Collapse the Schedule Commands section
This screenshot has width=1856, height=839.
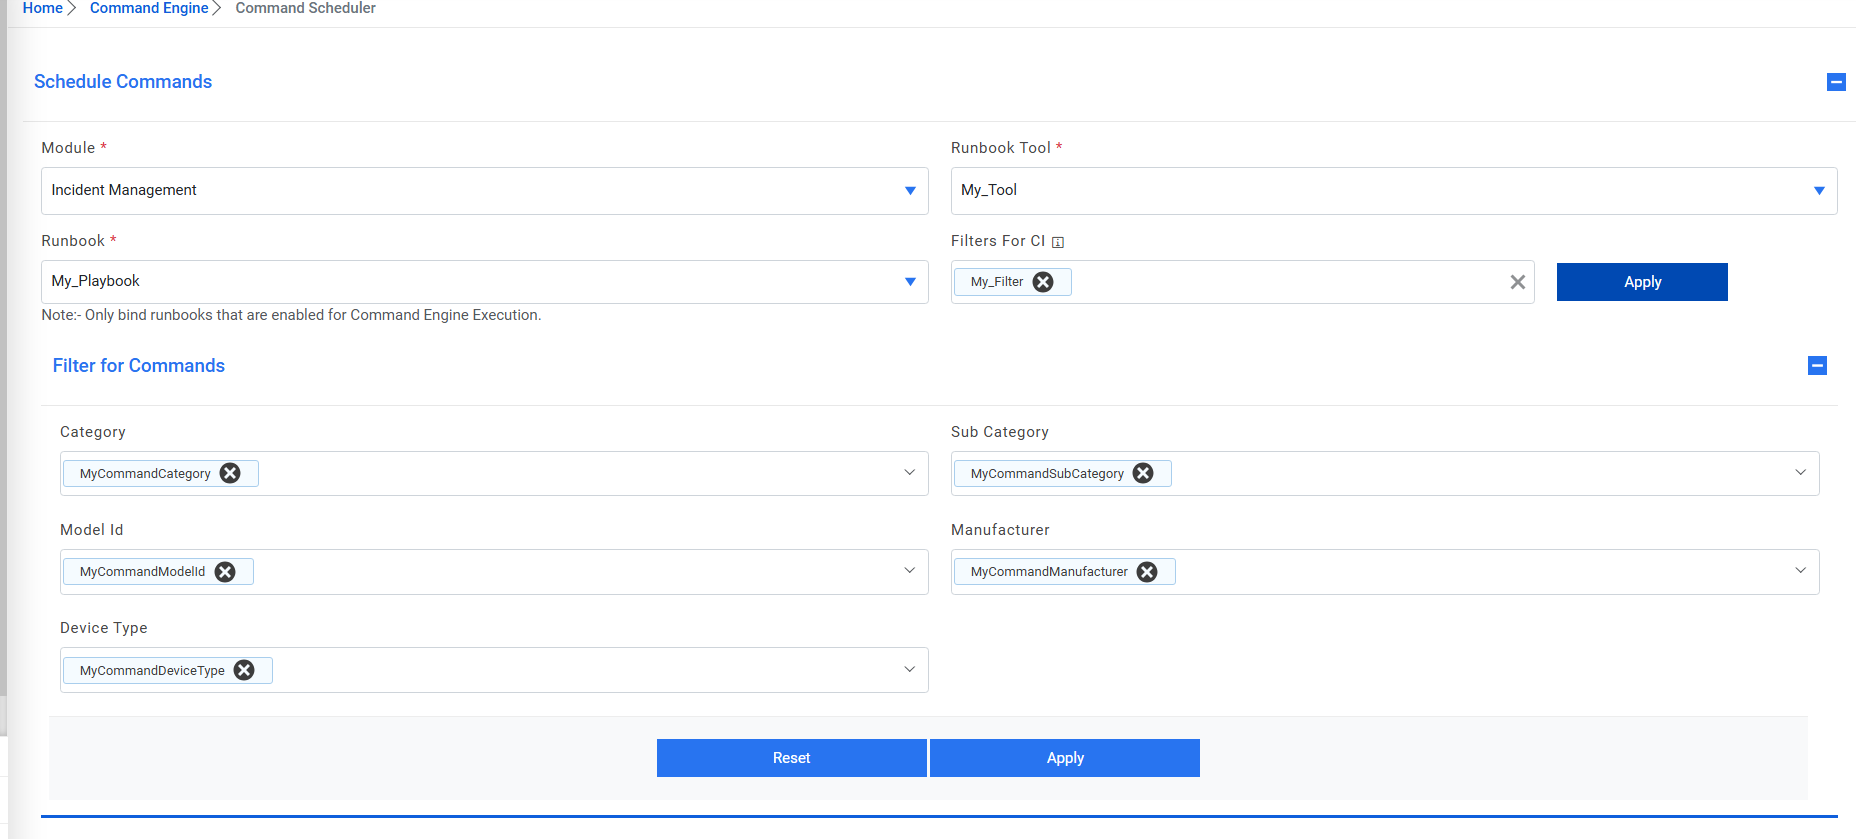[1836, 82]
